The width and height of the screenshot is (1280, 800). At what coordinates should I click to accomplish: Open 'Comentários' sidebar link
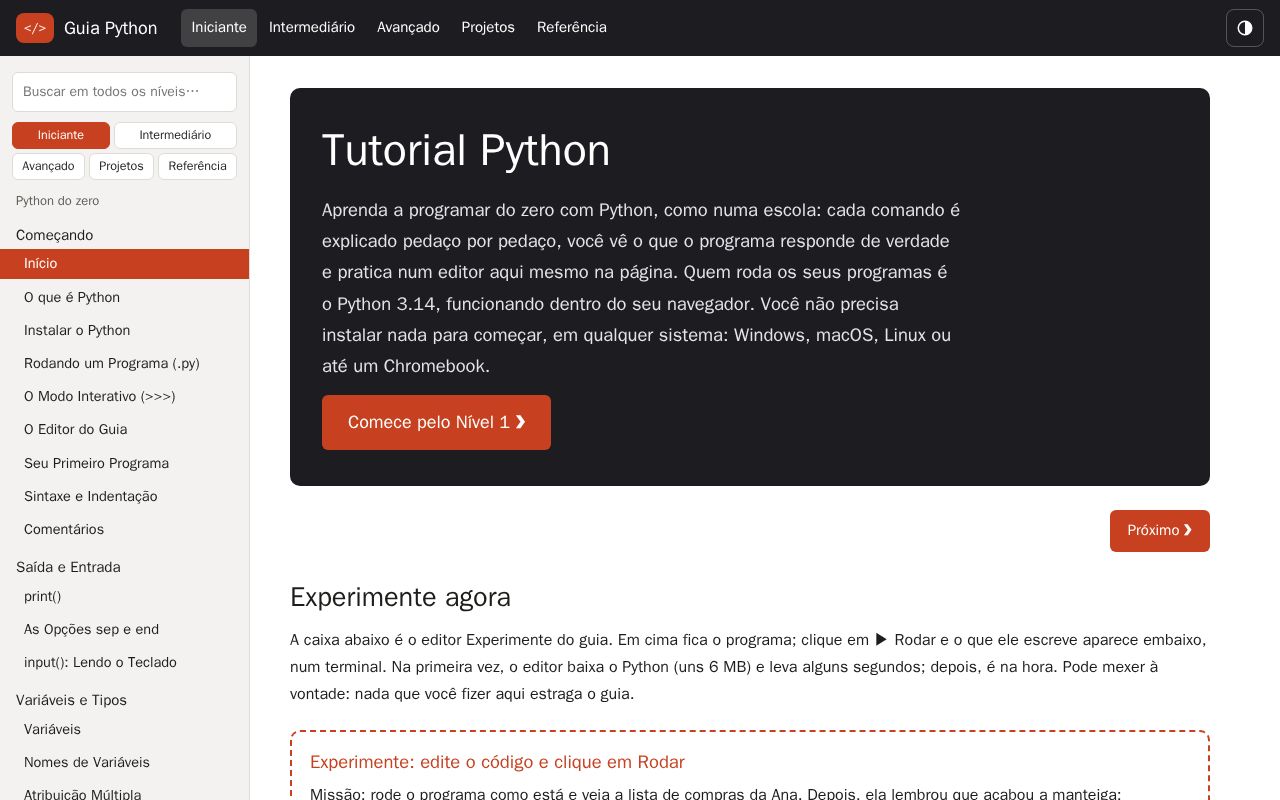click(124, 529)
